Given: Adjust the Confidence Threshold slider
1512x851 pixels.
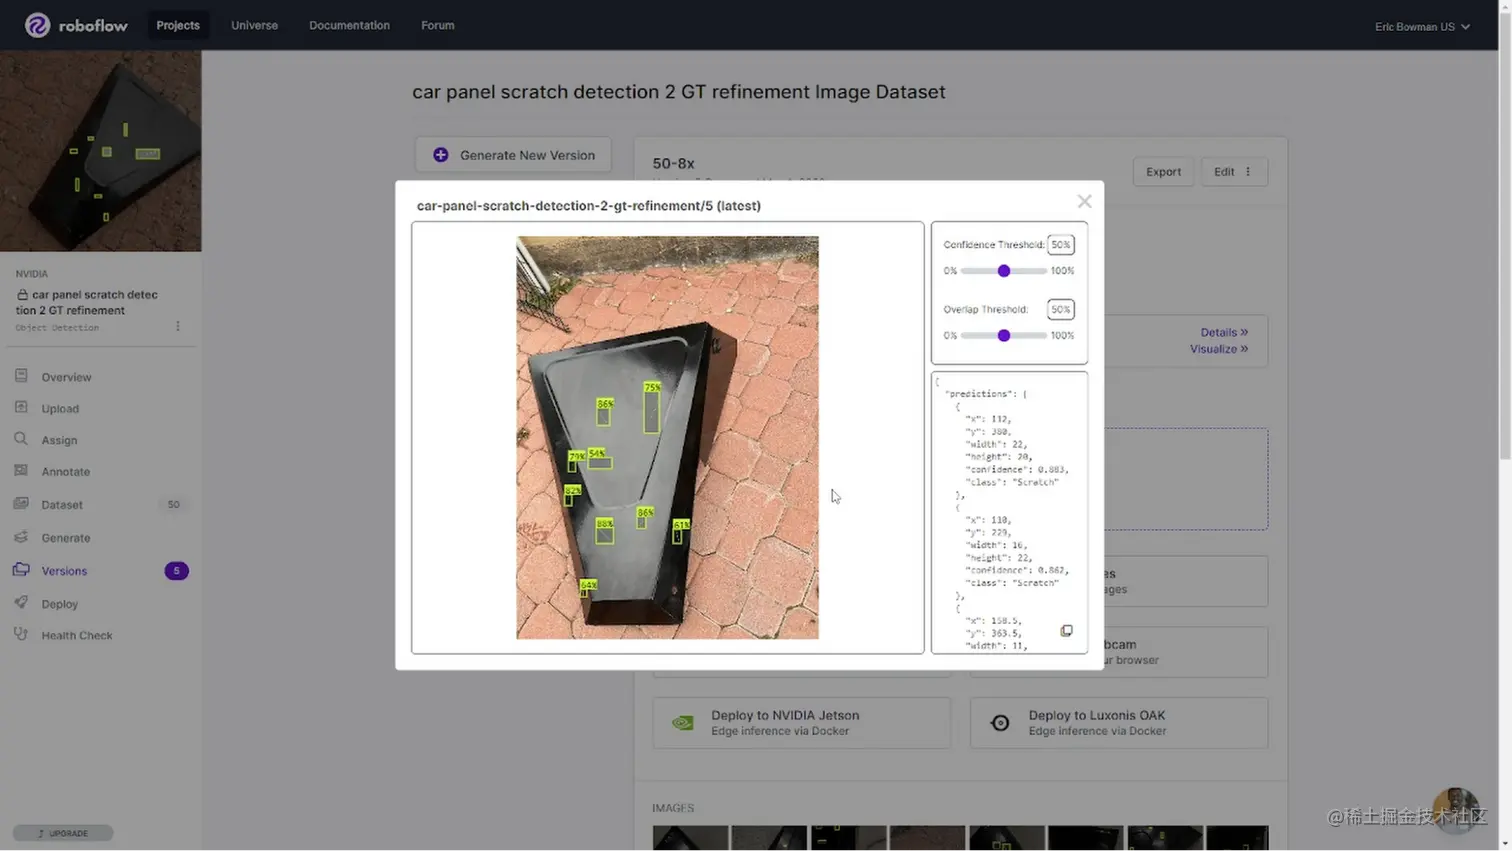Looking at the screenshot, I should coord(1003,270).
